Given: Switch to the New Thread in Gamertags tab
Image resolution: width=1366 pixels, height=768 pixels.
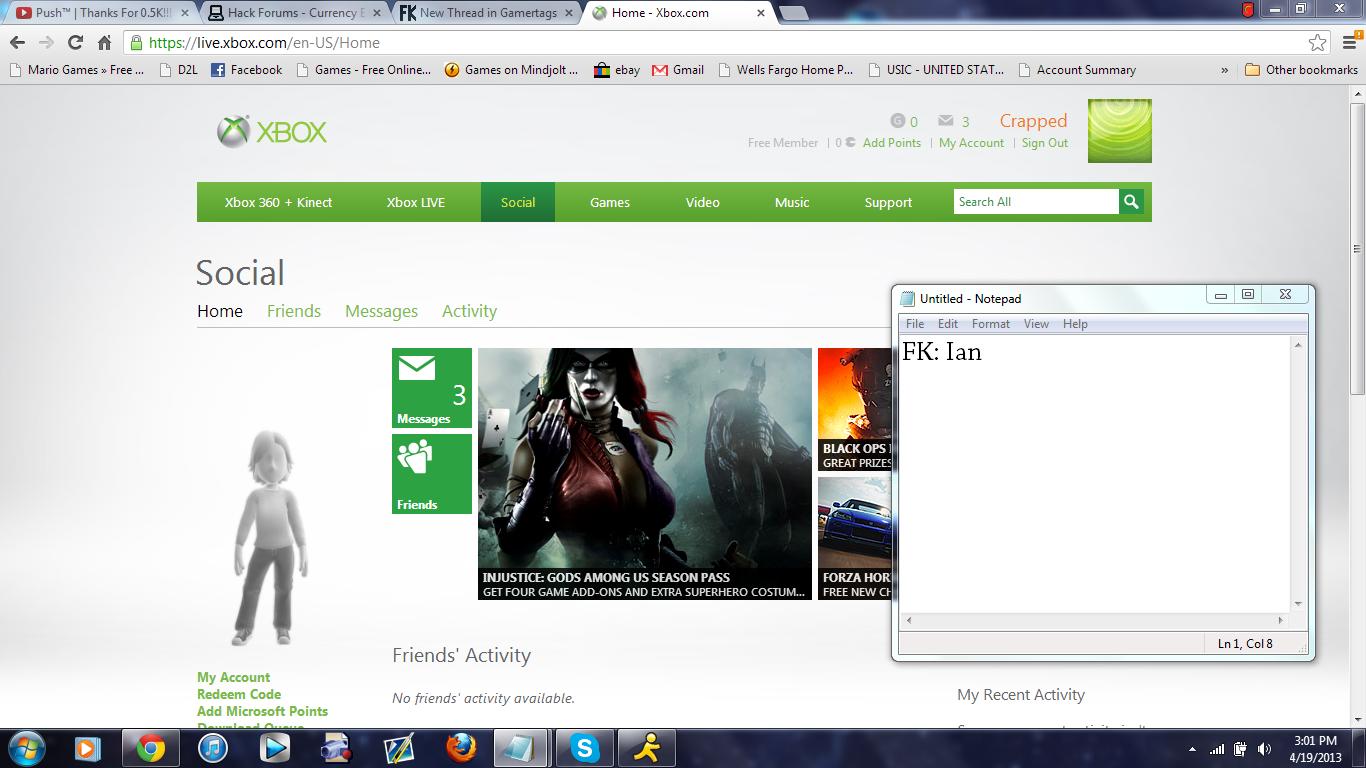Looking at the screenshot, I should coord(484,13).
